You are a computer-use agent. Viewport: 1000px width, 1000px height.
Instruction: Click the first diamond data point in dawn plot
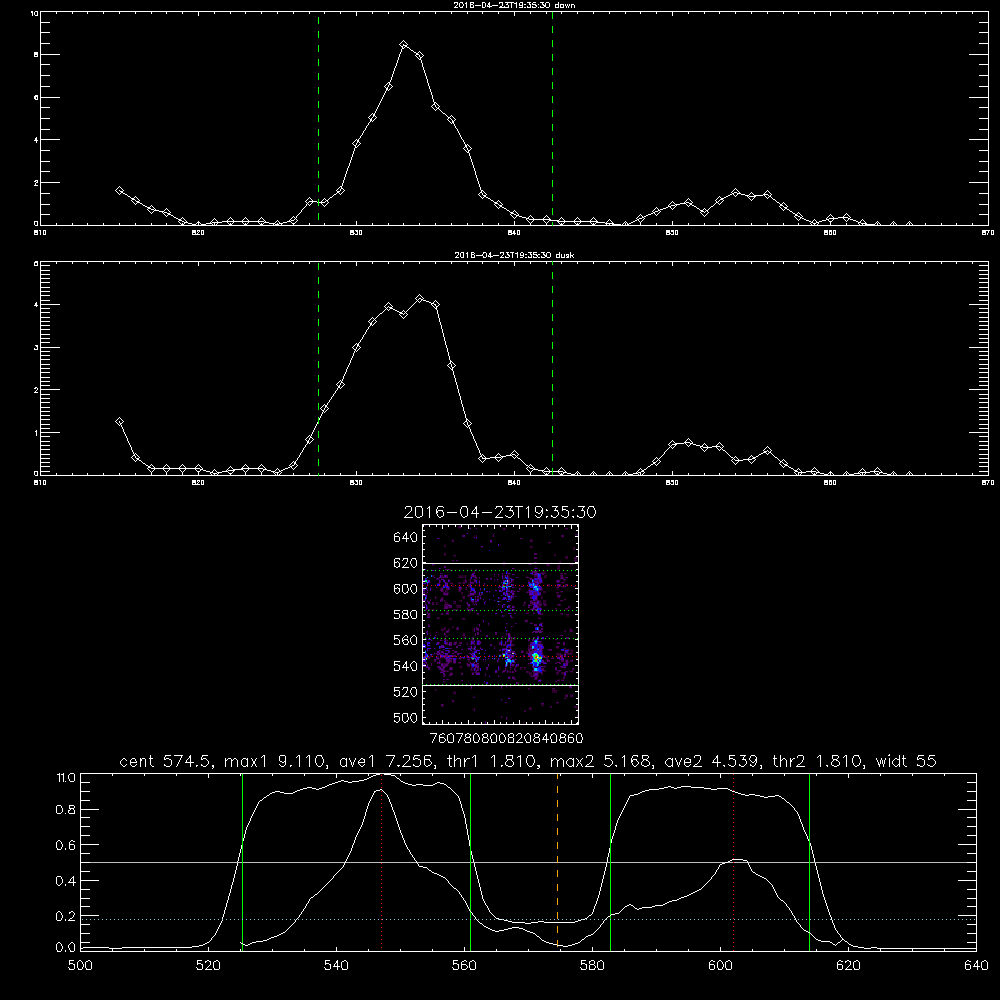coord(119,191)
